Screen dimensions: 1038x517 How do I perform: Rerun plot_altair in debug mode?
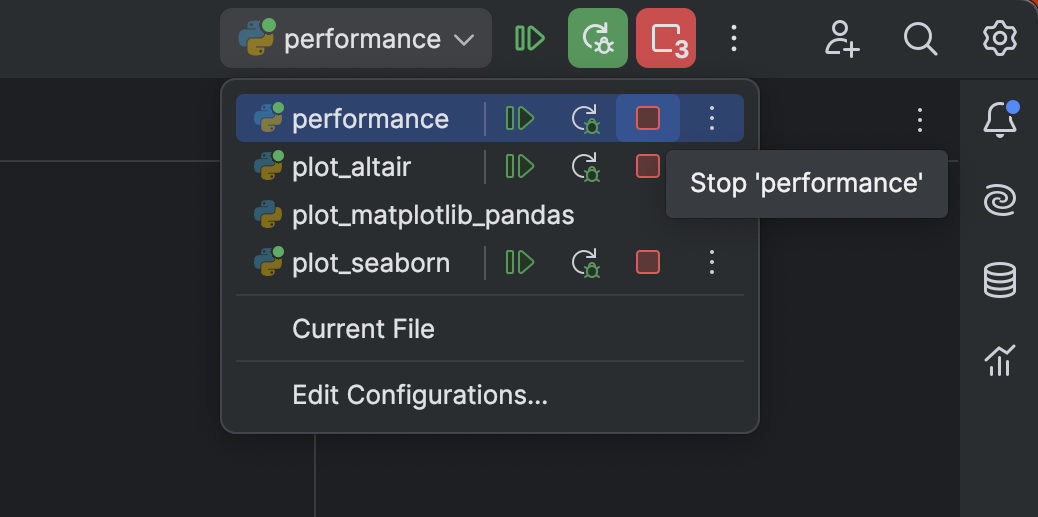point(585,166)
